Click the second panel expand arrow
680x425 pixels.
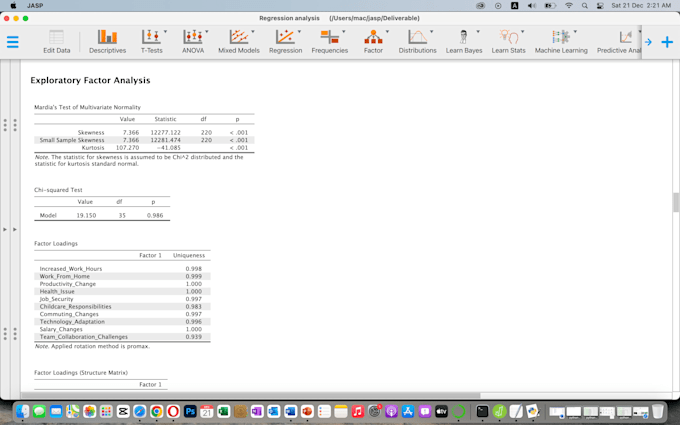pos(15,229)
